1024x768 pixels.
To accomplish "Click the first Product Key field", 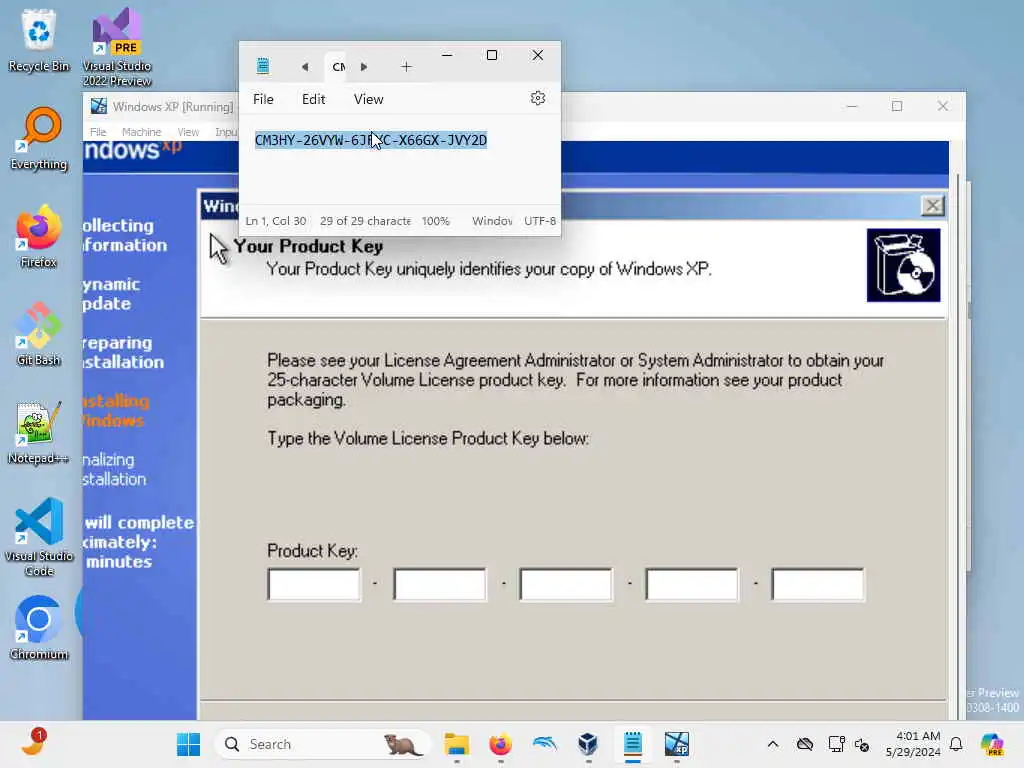I will (313, 584).
